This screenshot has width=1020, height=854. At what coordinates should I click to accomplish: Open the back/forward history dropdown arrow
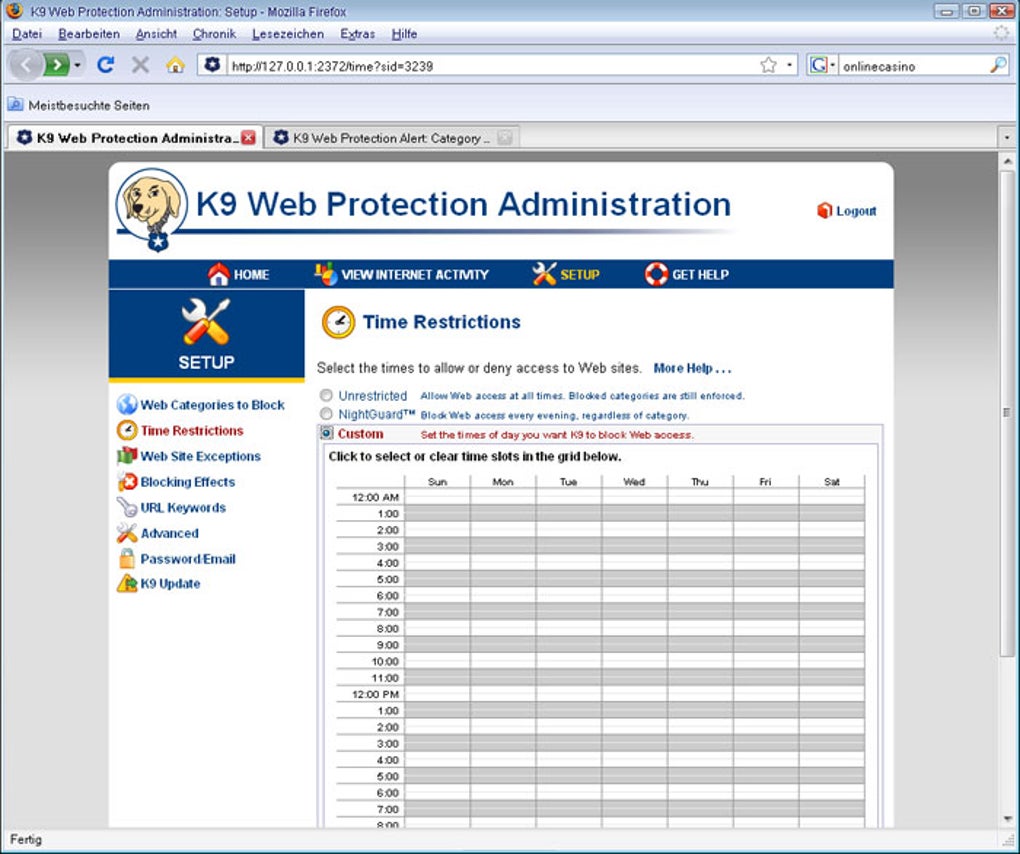[x=77, y=65]
